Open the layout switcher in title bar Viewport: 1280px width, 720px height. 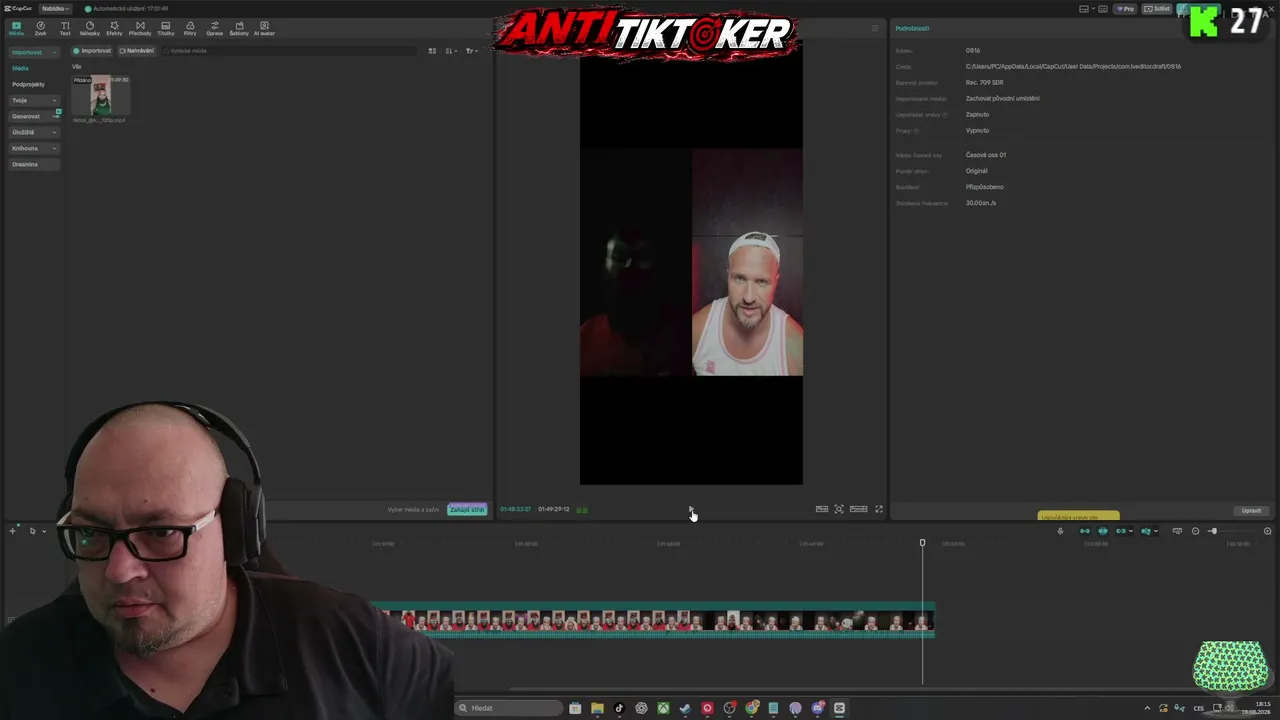(x=1087, y=9)
